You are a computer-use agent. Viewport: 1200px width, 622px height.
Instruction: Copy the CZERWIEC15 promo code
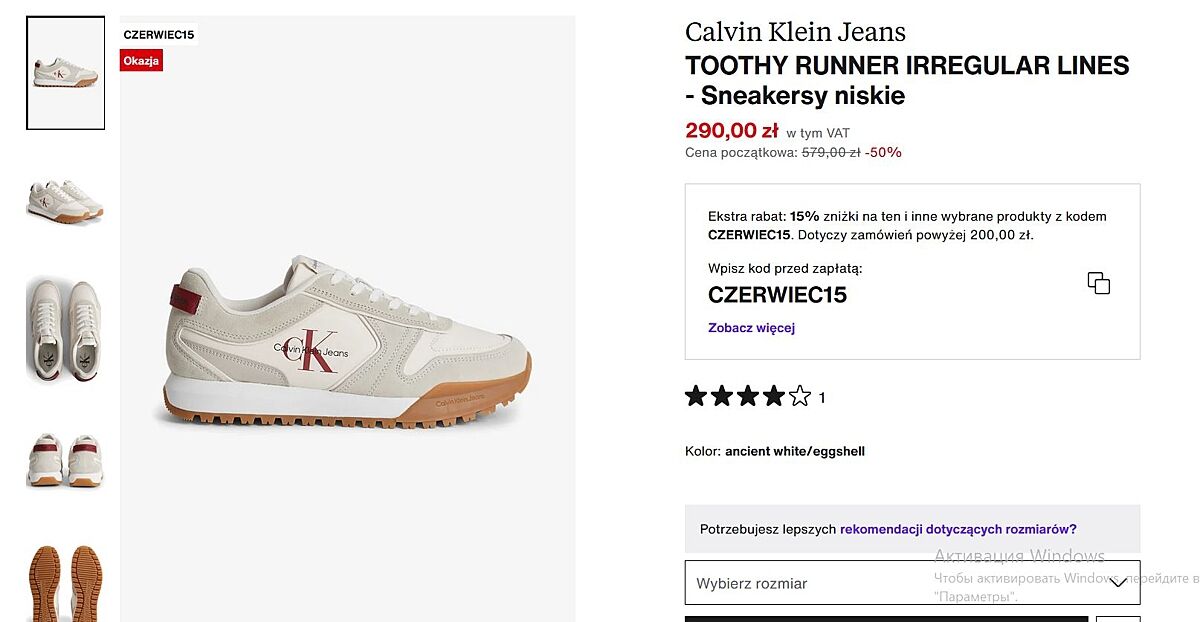[x=1098, y=283]
